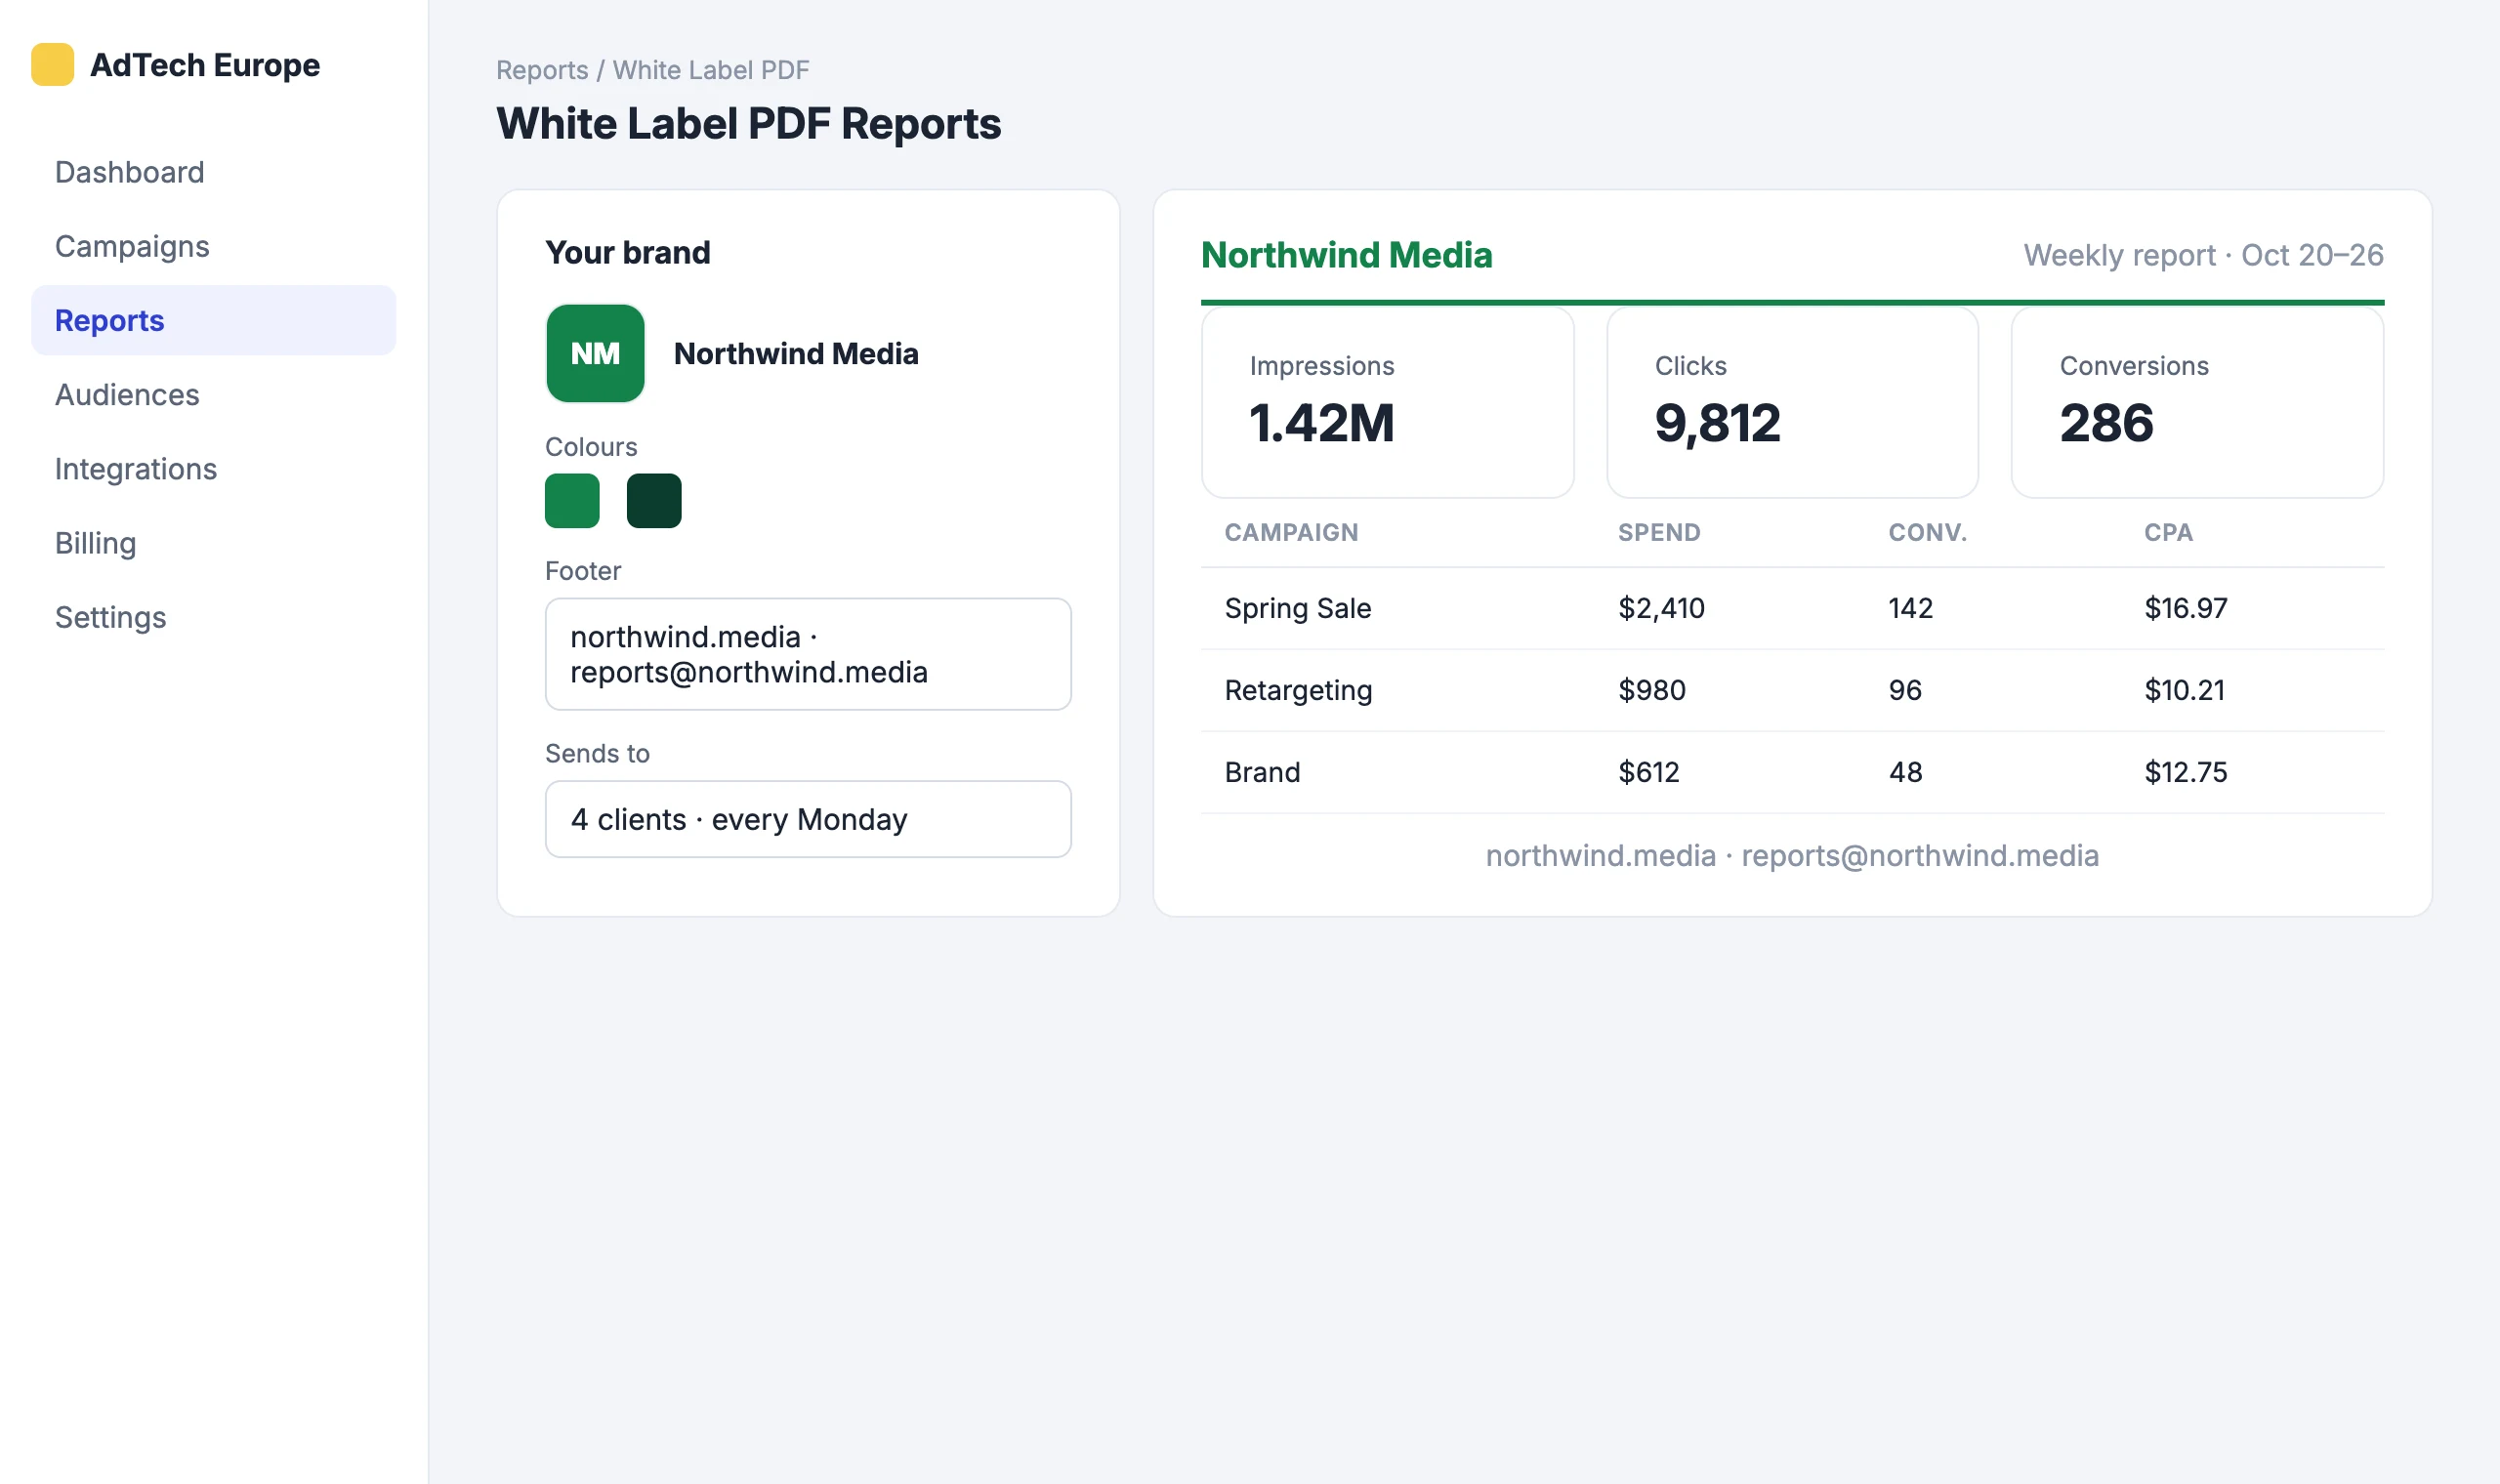This screenshot has height=1484, width=2500.
Task: Click the Weekly report Oct 20–26 label
Action: [2203, 255]
